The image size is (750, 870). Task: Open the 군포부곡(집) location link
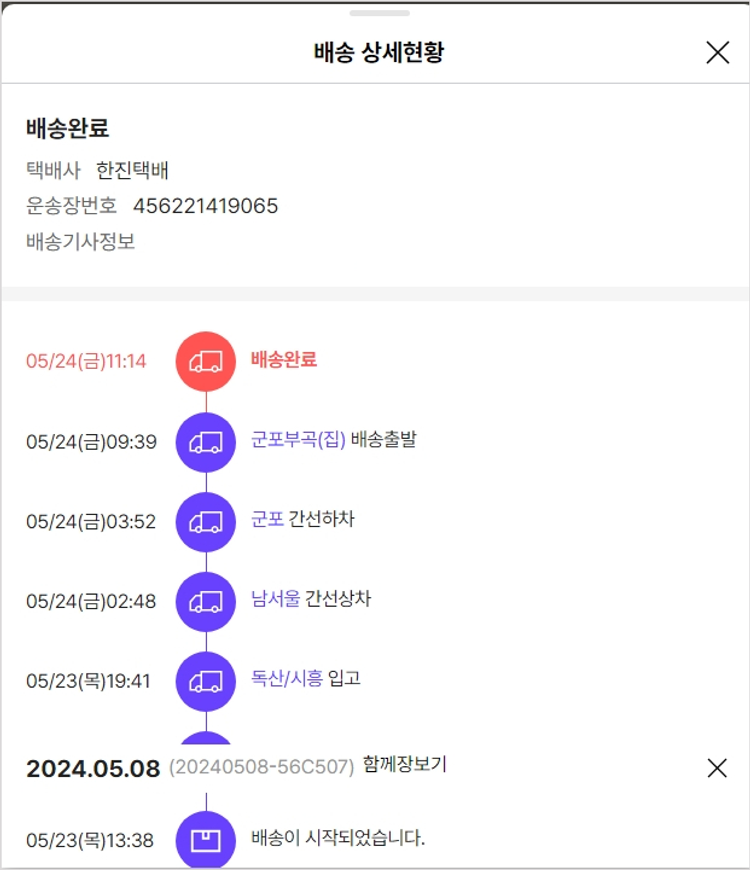(298, 440)
